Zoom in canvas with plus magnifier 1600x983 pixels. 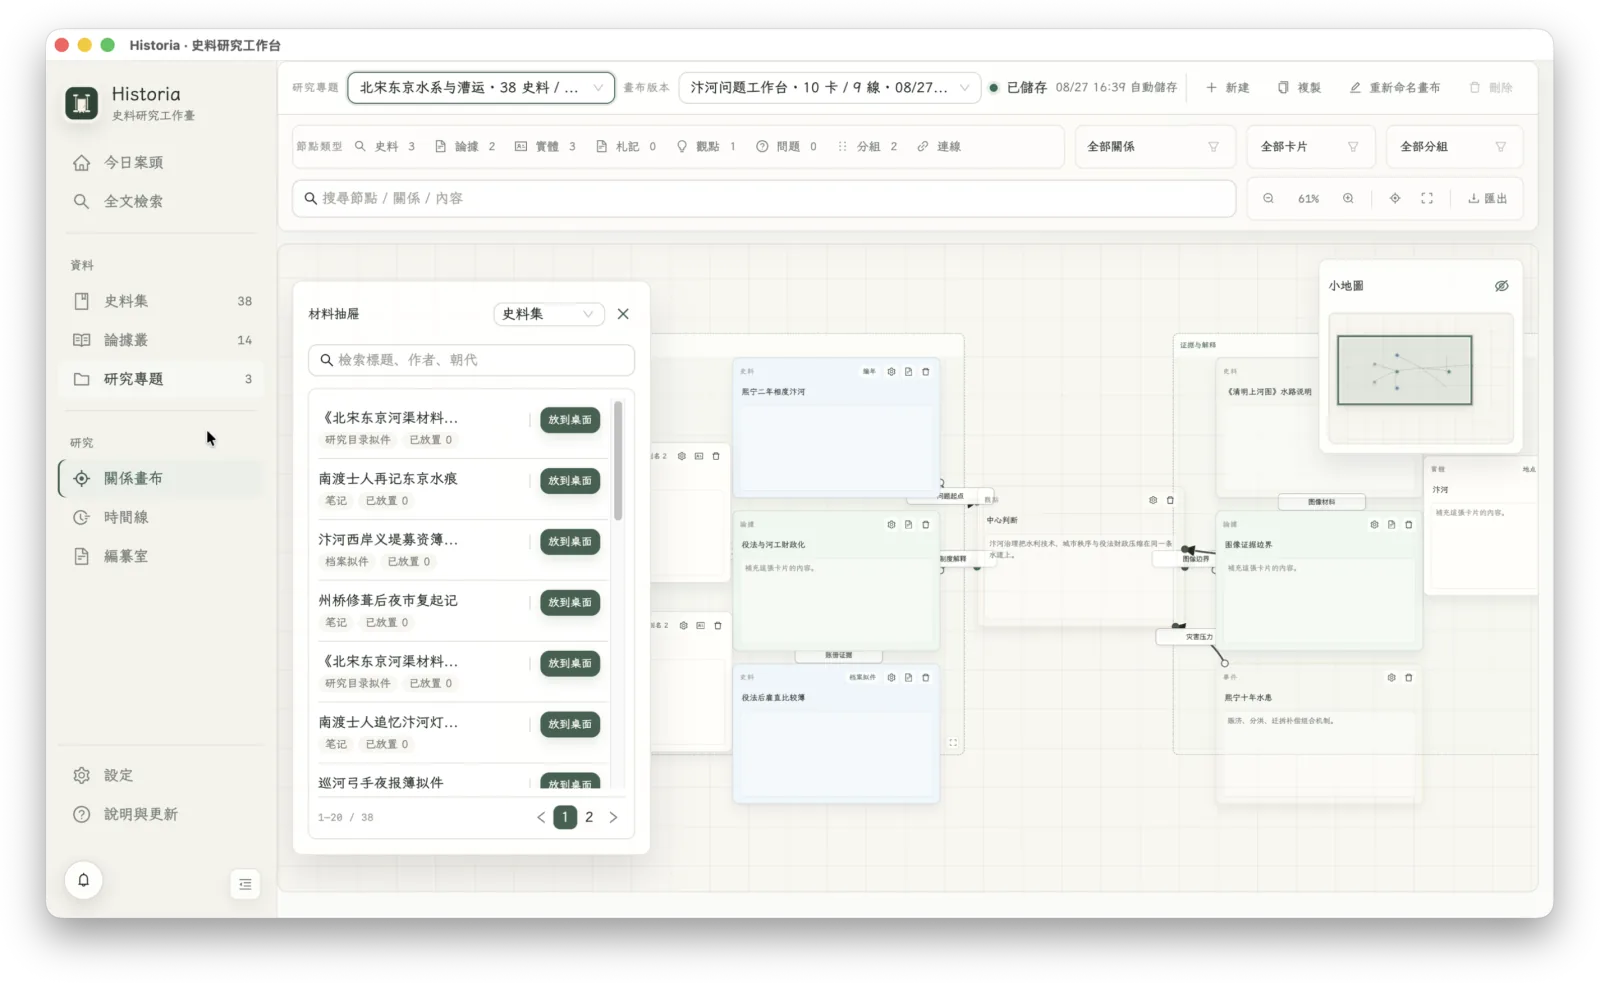(x=1348, y=198)
